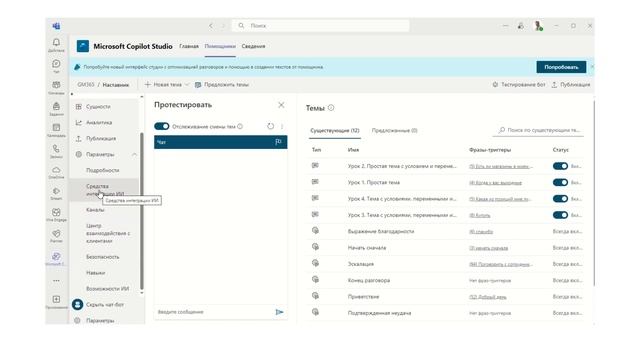Viewport: 640px width, 360px height.
Task: Send message with paper plane icon
Action: 279,312
